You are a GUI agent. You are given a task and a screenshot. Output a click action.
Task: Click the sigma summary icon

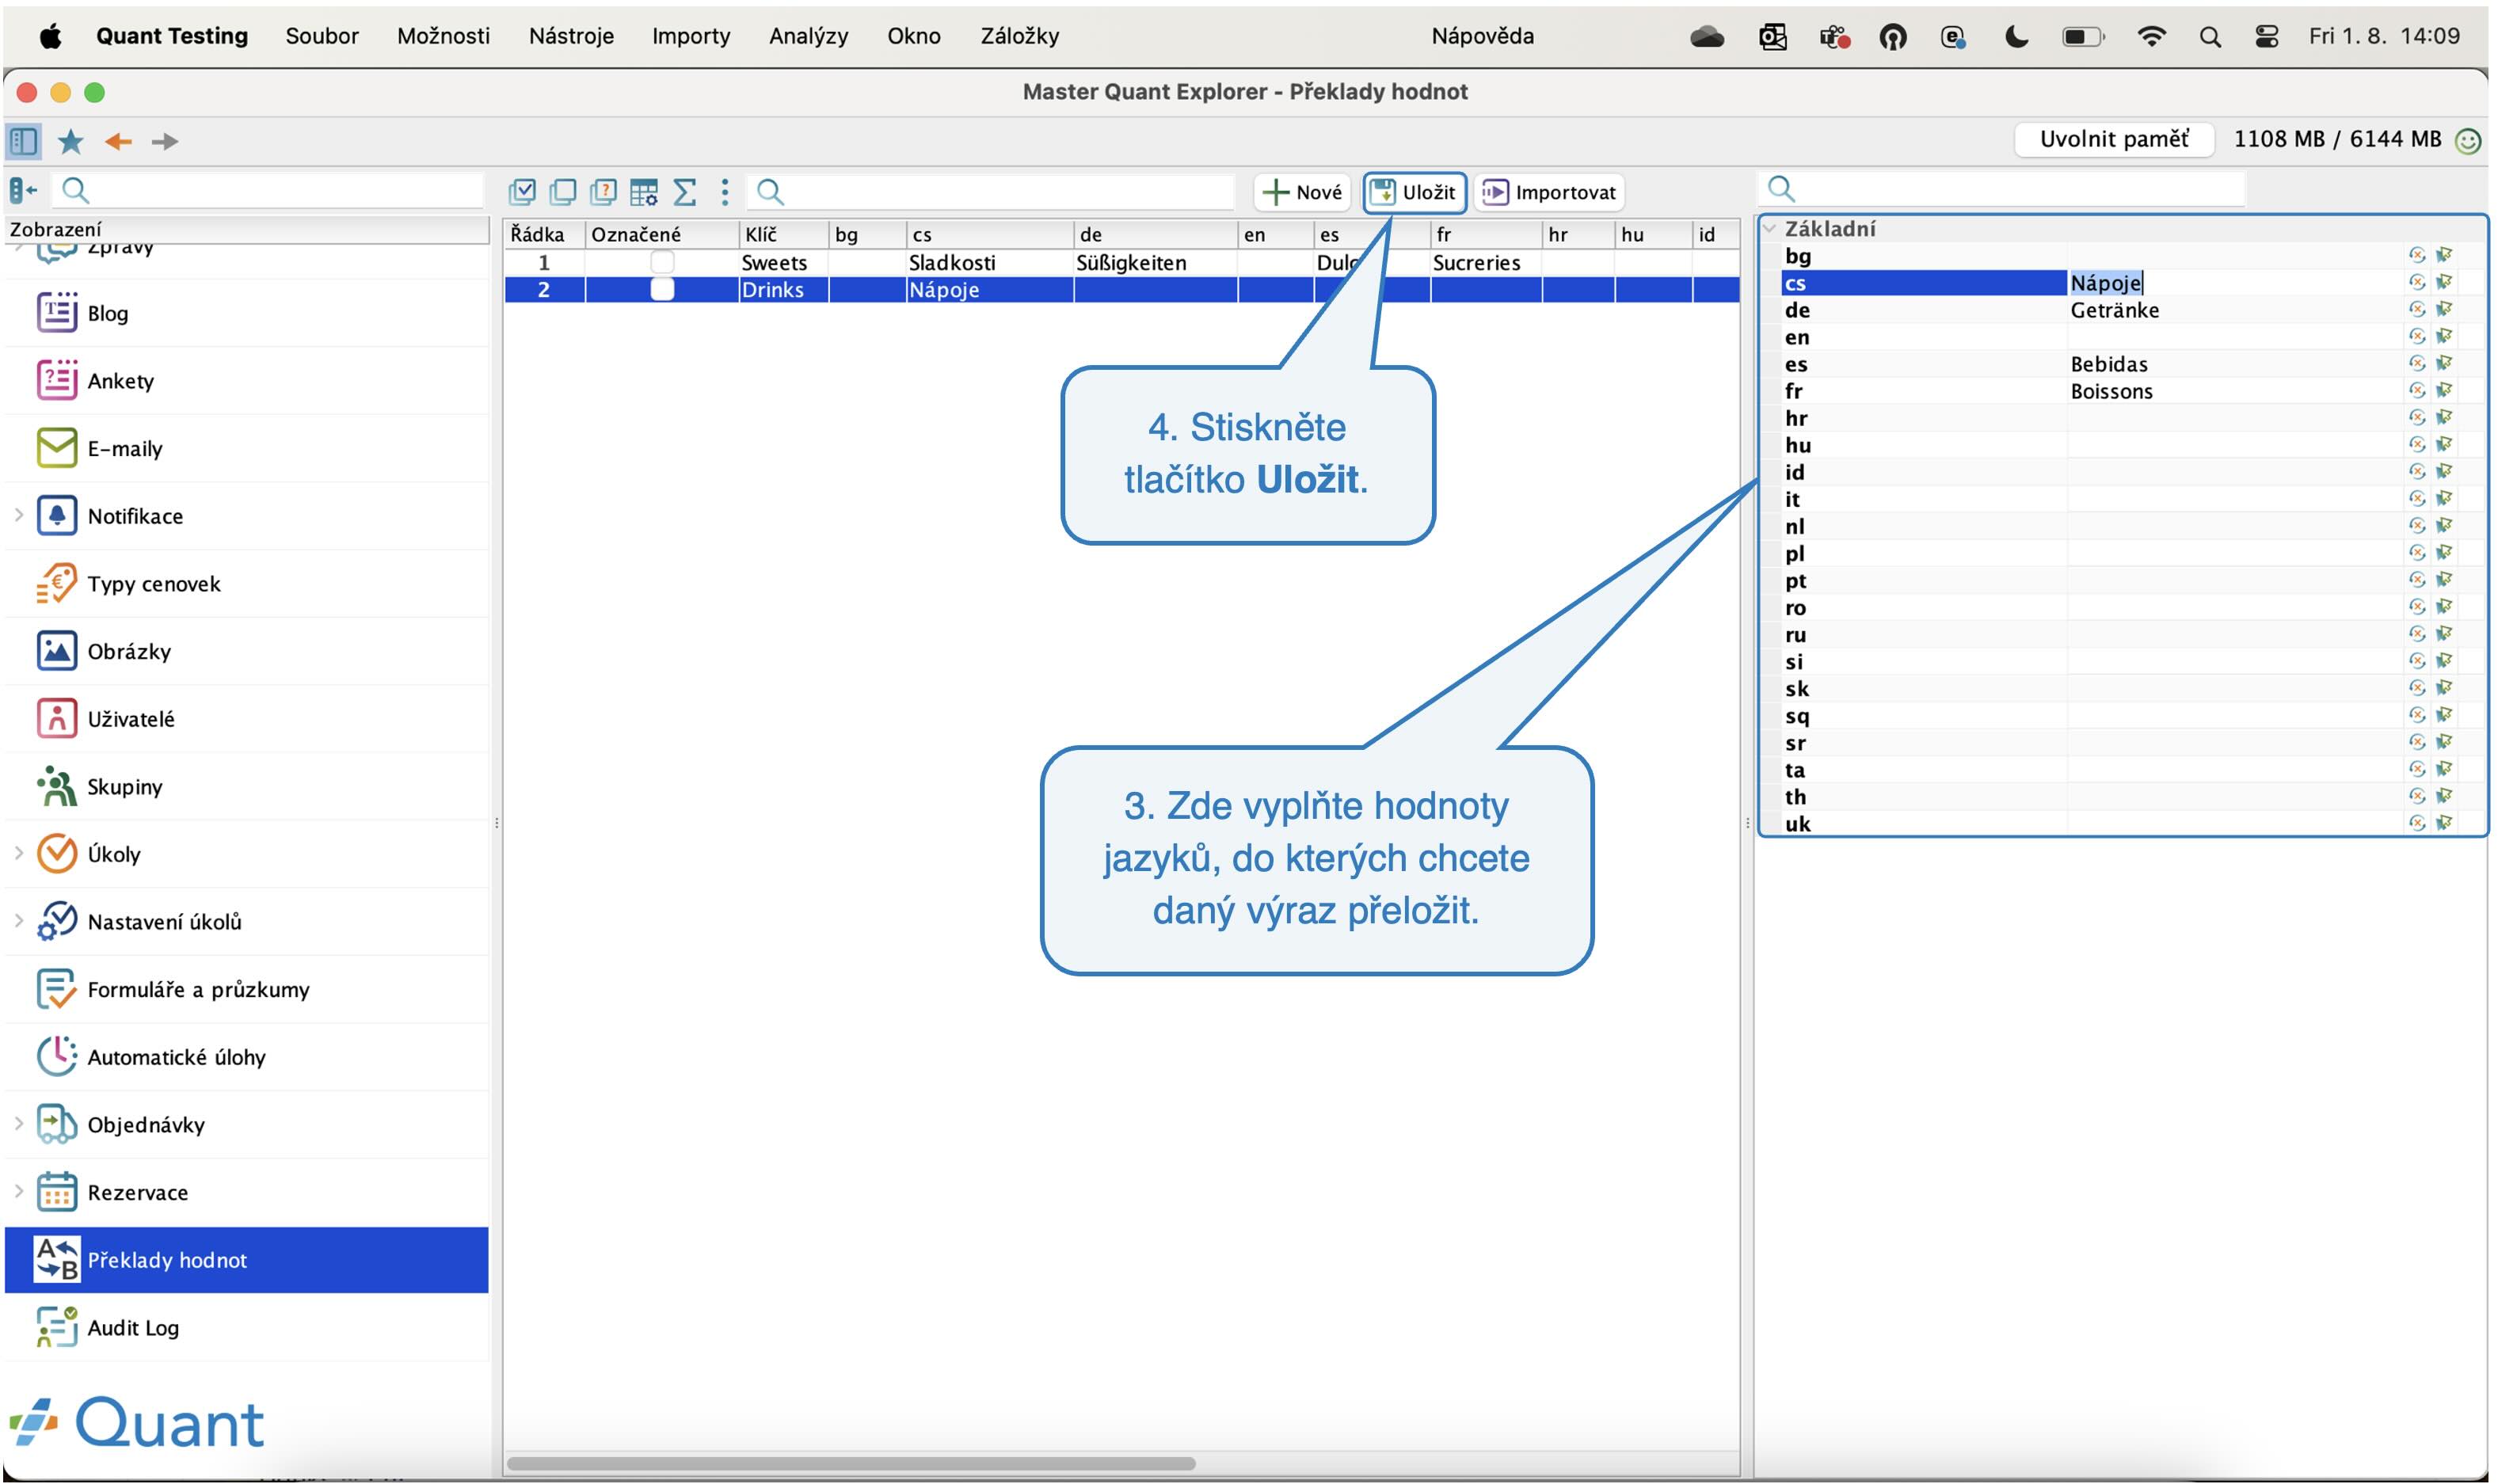pyautogui.click(x=685, y=191)
